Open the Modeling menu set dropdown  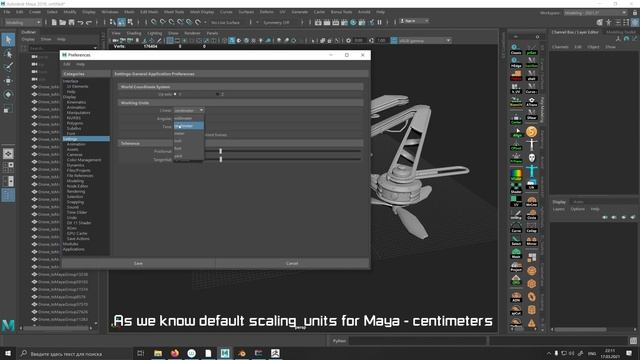[x=23, y=22]
